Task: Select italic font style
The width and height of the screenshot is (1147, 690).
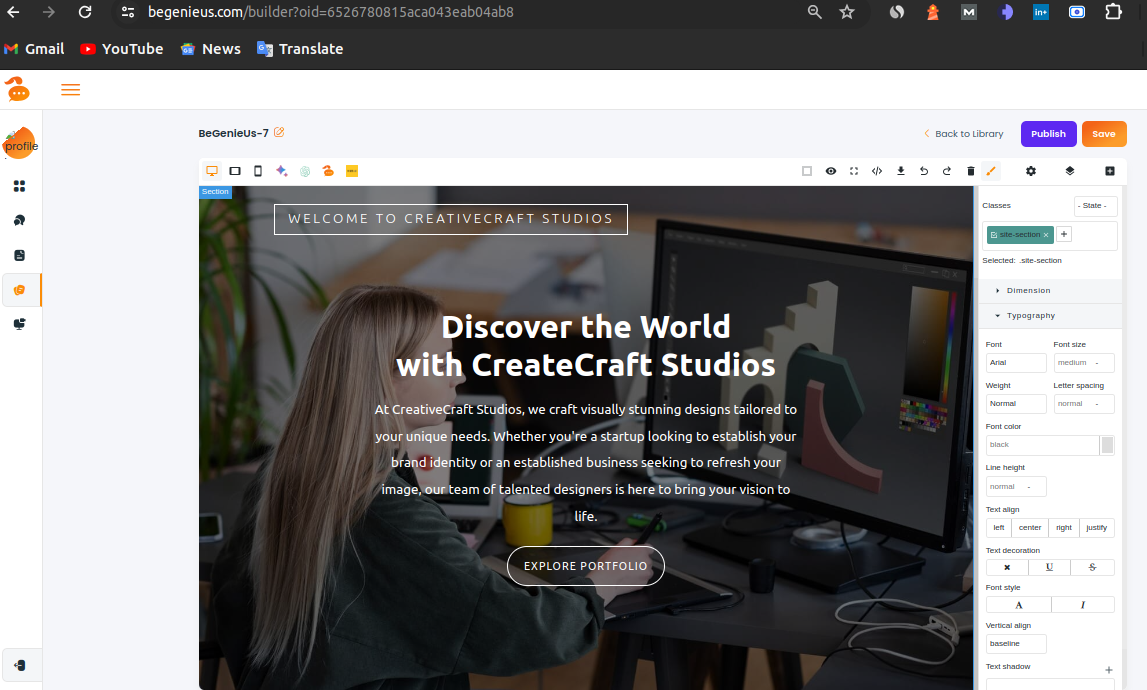Action: (x=1082, y=605)
